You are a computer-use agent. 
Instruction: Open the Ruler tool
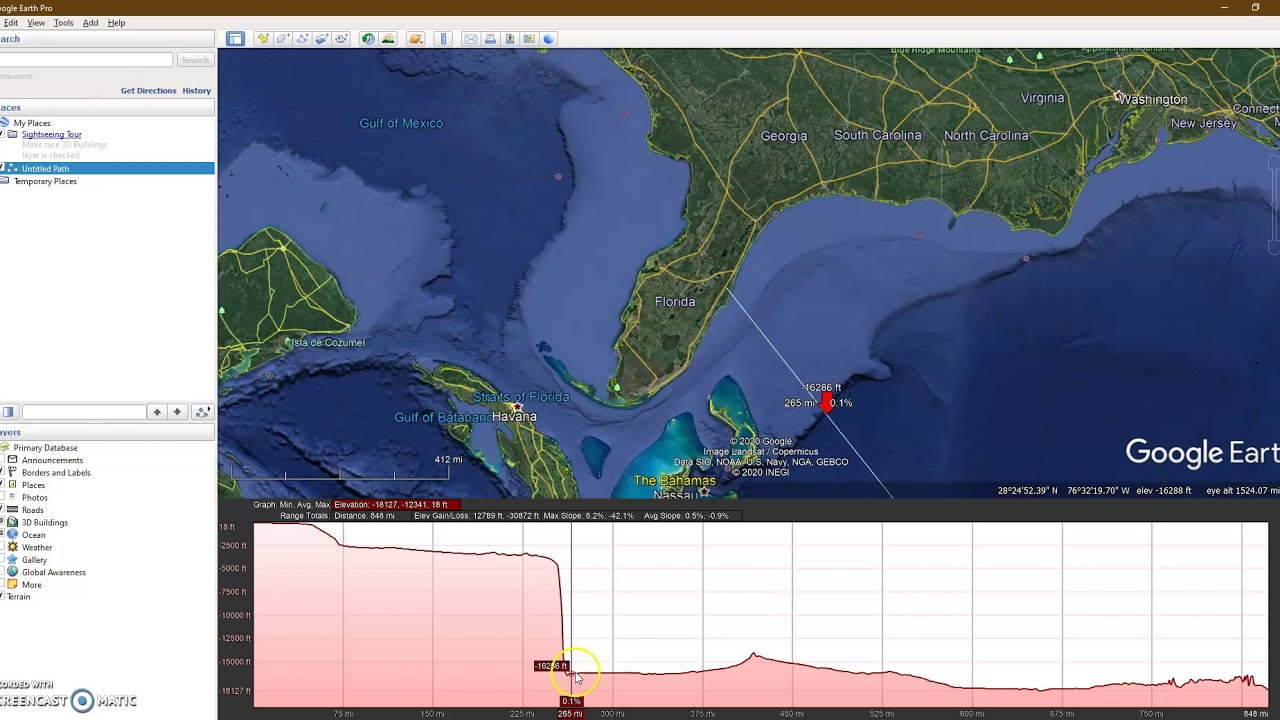(x=444, y=39)
